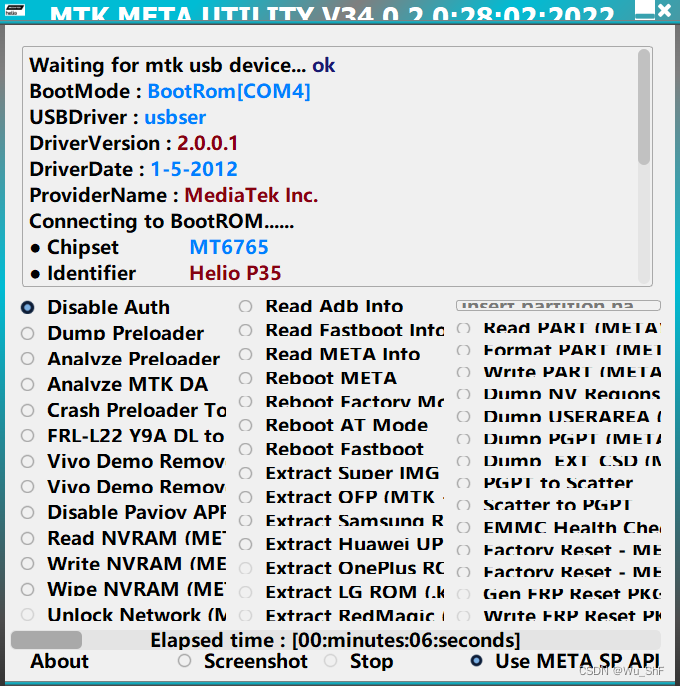The image size is (680, 686).
Task: Choose the Analyze MTK DA option
Action: (x=115, y=385)
